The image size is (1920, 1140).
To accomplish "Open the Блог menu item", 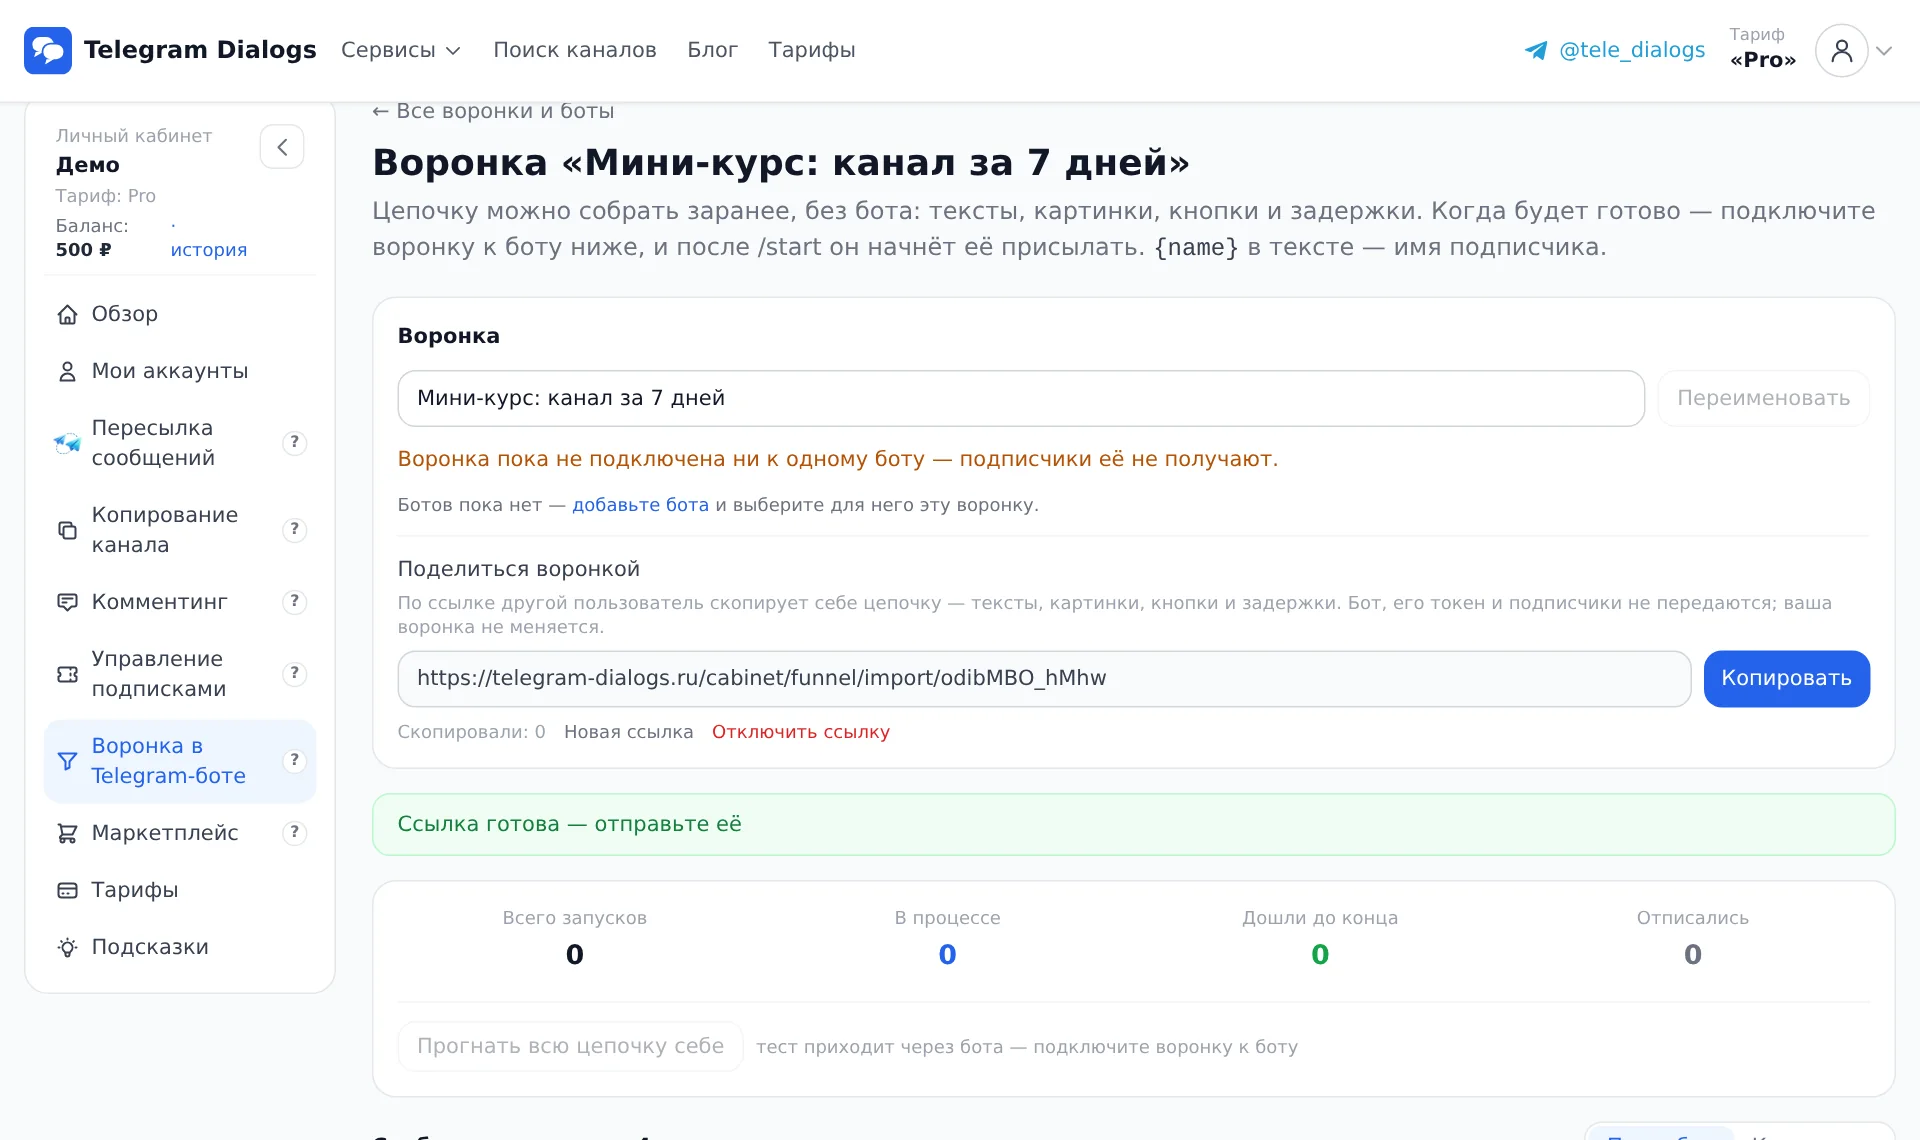I will click(x=712, y=50).
